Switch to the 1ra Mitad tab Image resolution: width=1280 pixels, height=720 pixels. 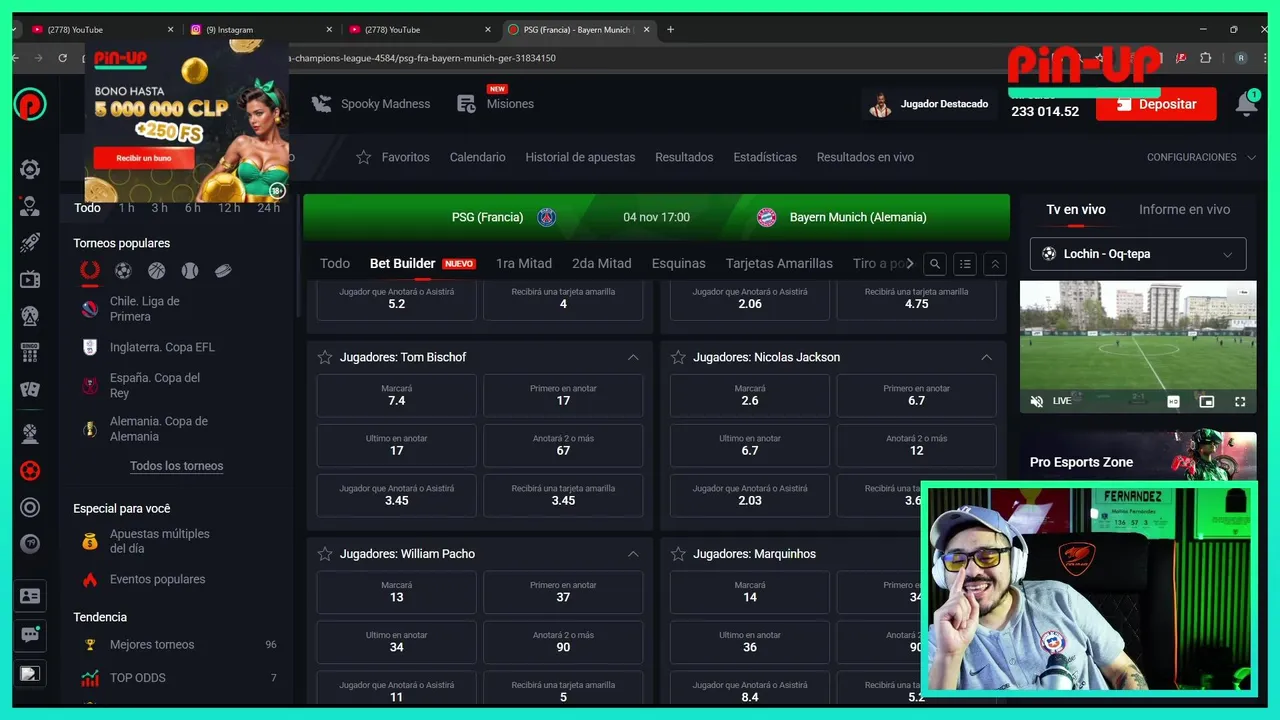pyautogui.click(x=524, y=264)
